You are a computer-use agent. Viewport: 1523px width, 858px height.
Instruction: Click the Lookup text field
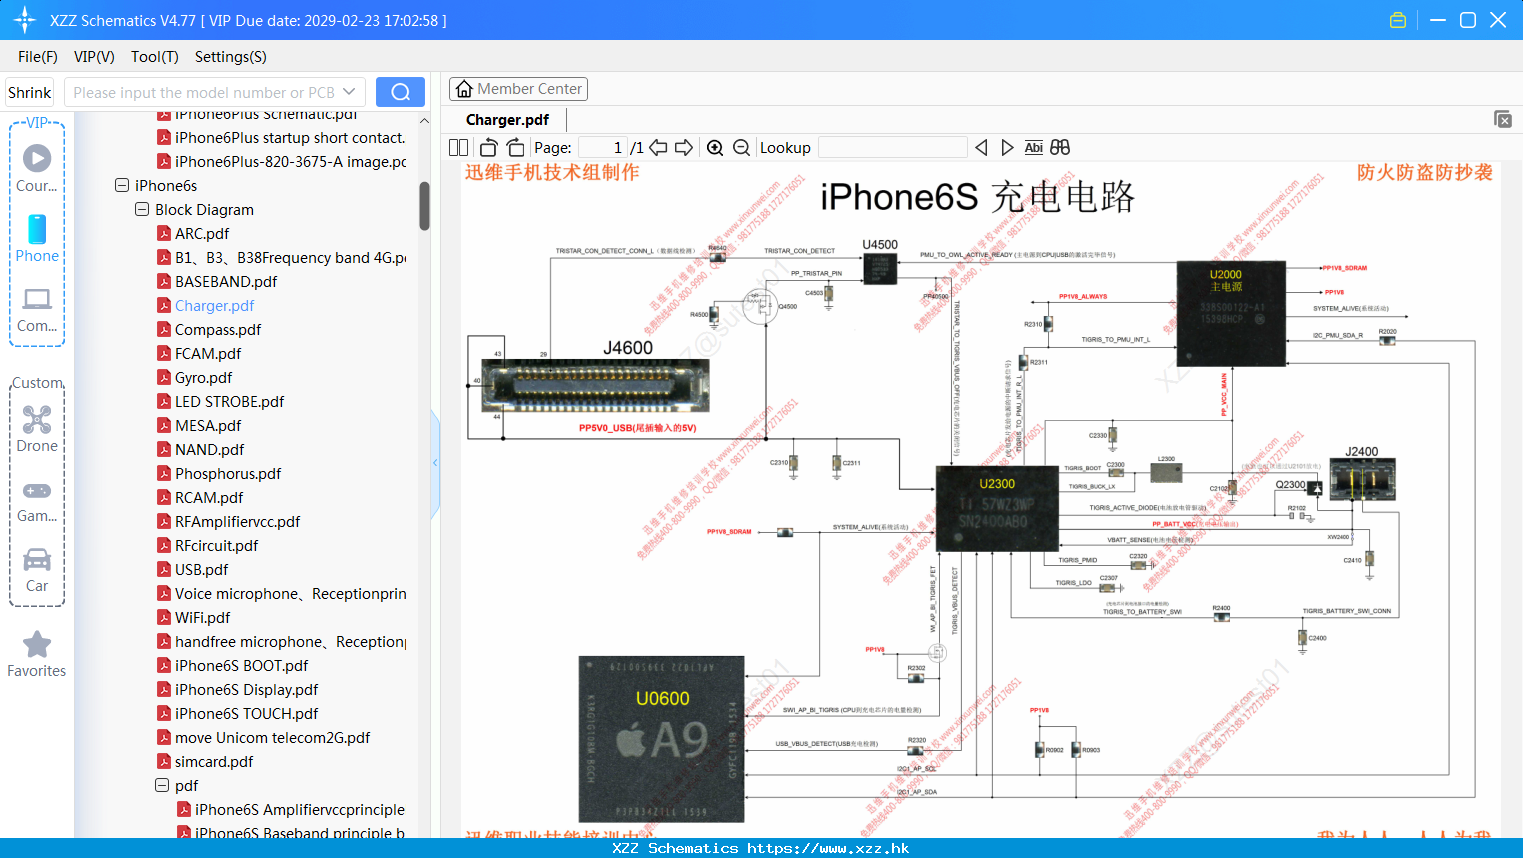(x=893, y=147)
